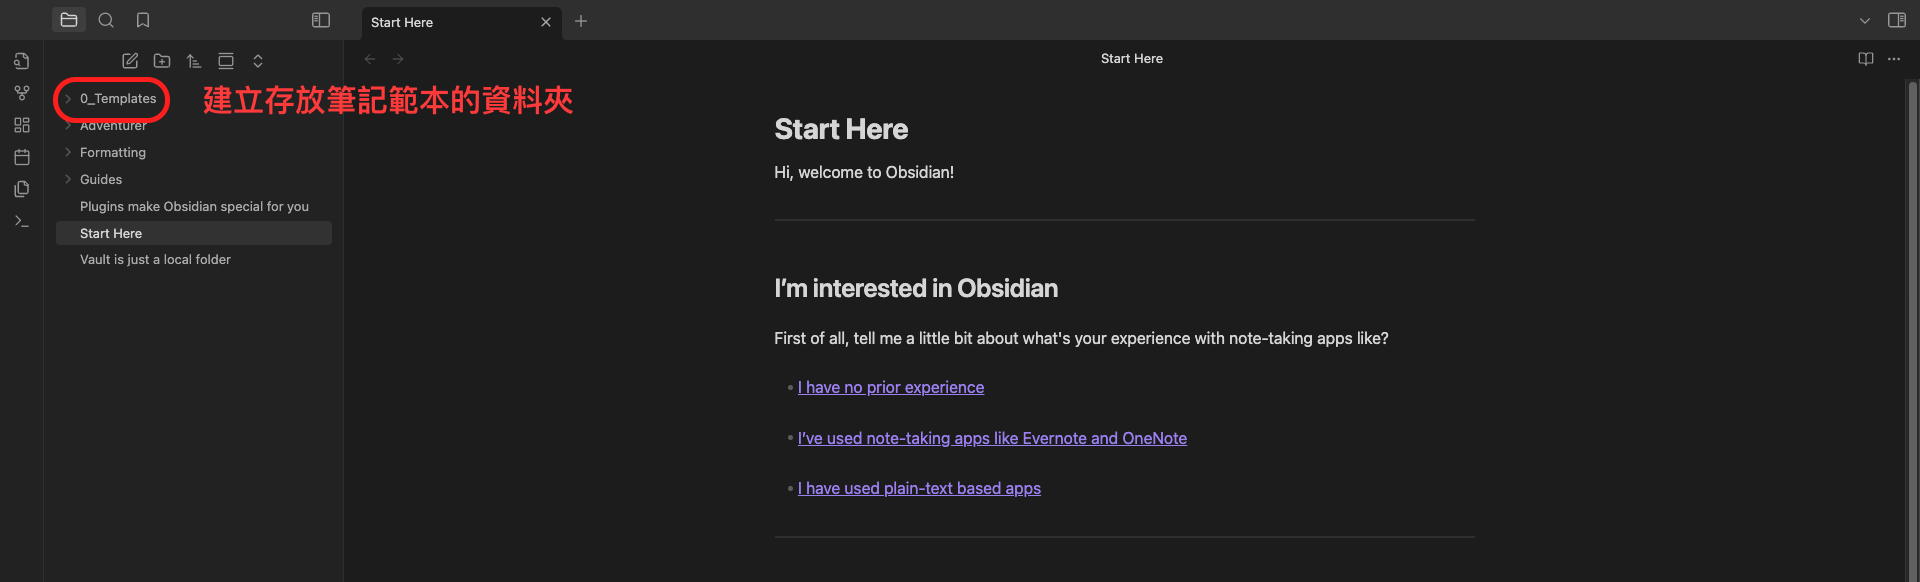Create a new note with pencil icon
The image size is (1920, 582).
pyautogui.click(x=130, y=61)
